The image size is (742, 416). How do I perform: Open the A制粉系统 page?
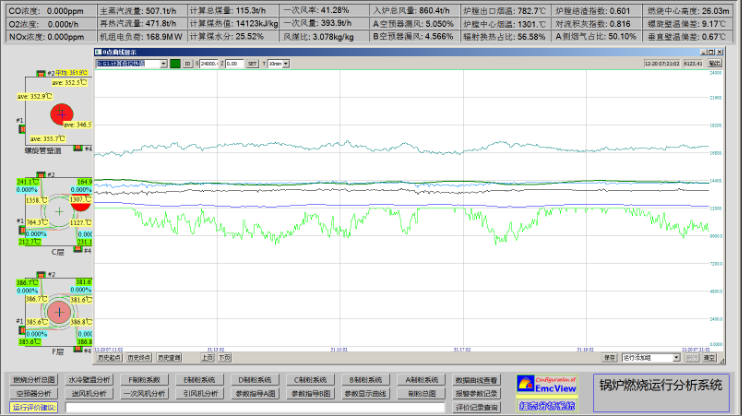421,380
